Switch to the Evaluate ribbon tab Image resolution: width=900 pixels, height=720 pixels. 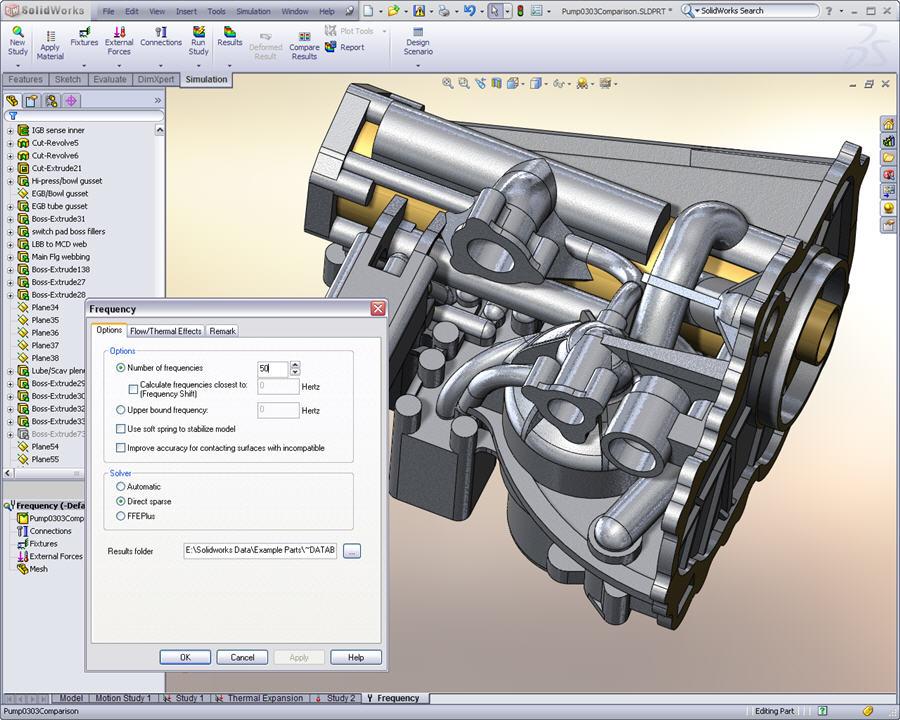click(x=110, y=79)
